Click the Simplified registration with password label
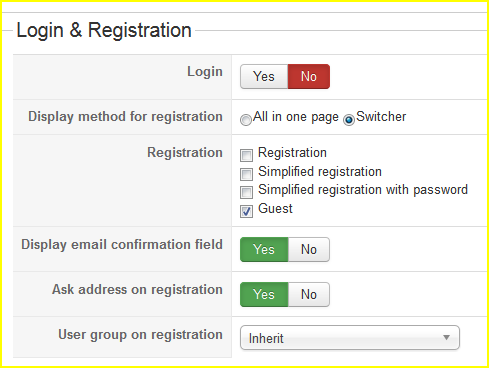The height and width of the screenshot is (368, 489). click(x=363, y=190)
